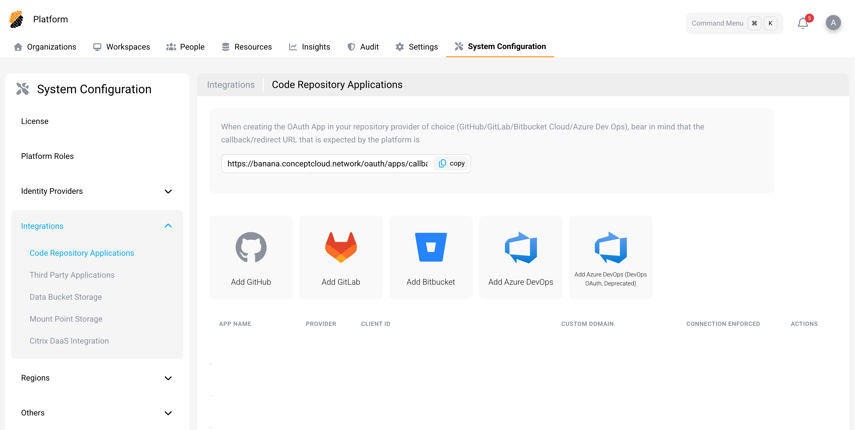Image resolution: width=855 pixels, height=430 pixels.
Task: Select the System Configuration tab
Action: [500, 46]
